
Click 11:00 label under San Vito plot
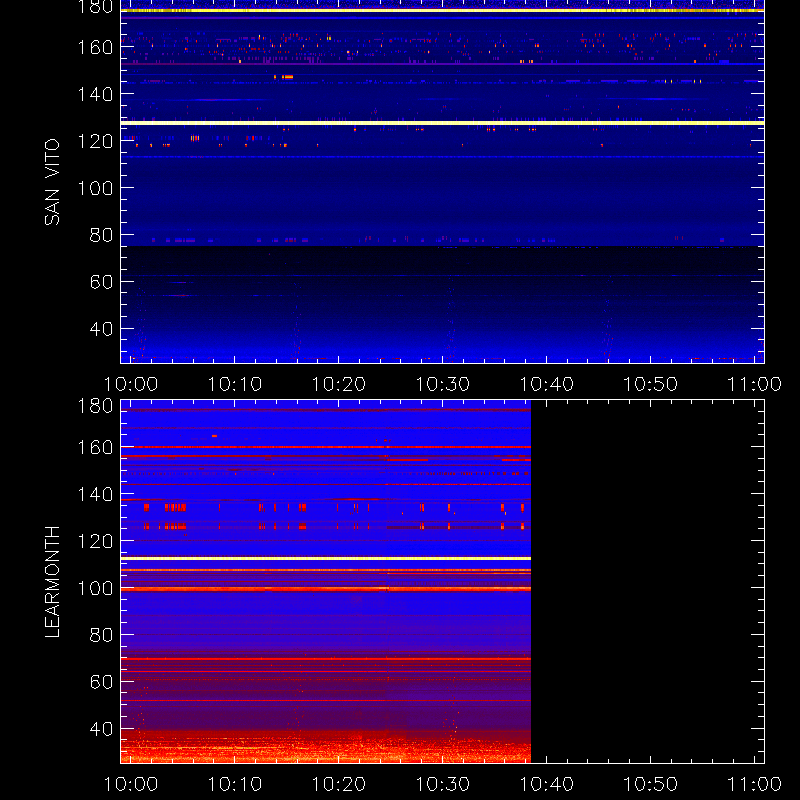[754, 384]
